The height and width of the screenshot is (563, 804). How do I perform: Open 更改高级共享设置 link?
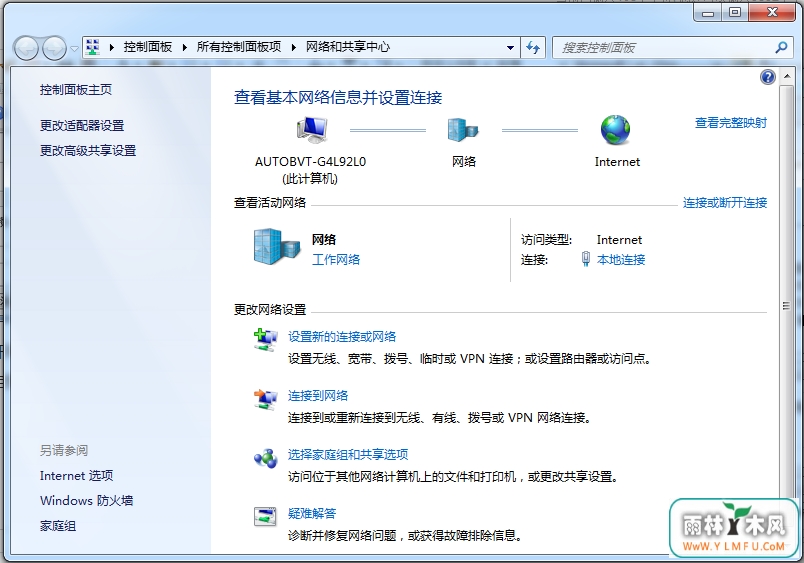click(88, 151)
